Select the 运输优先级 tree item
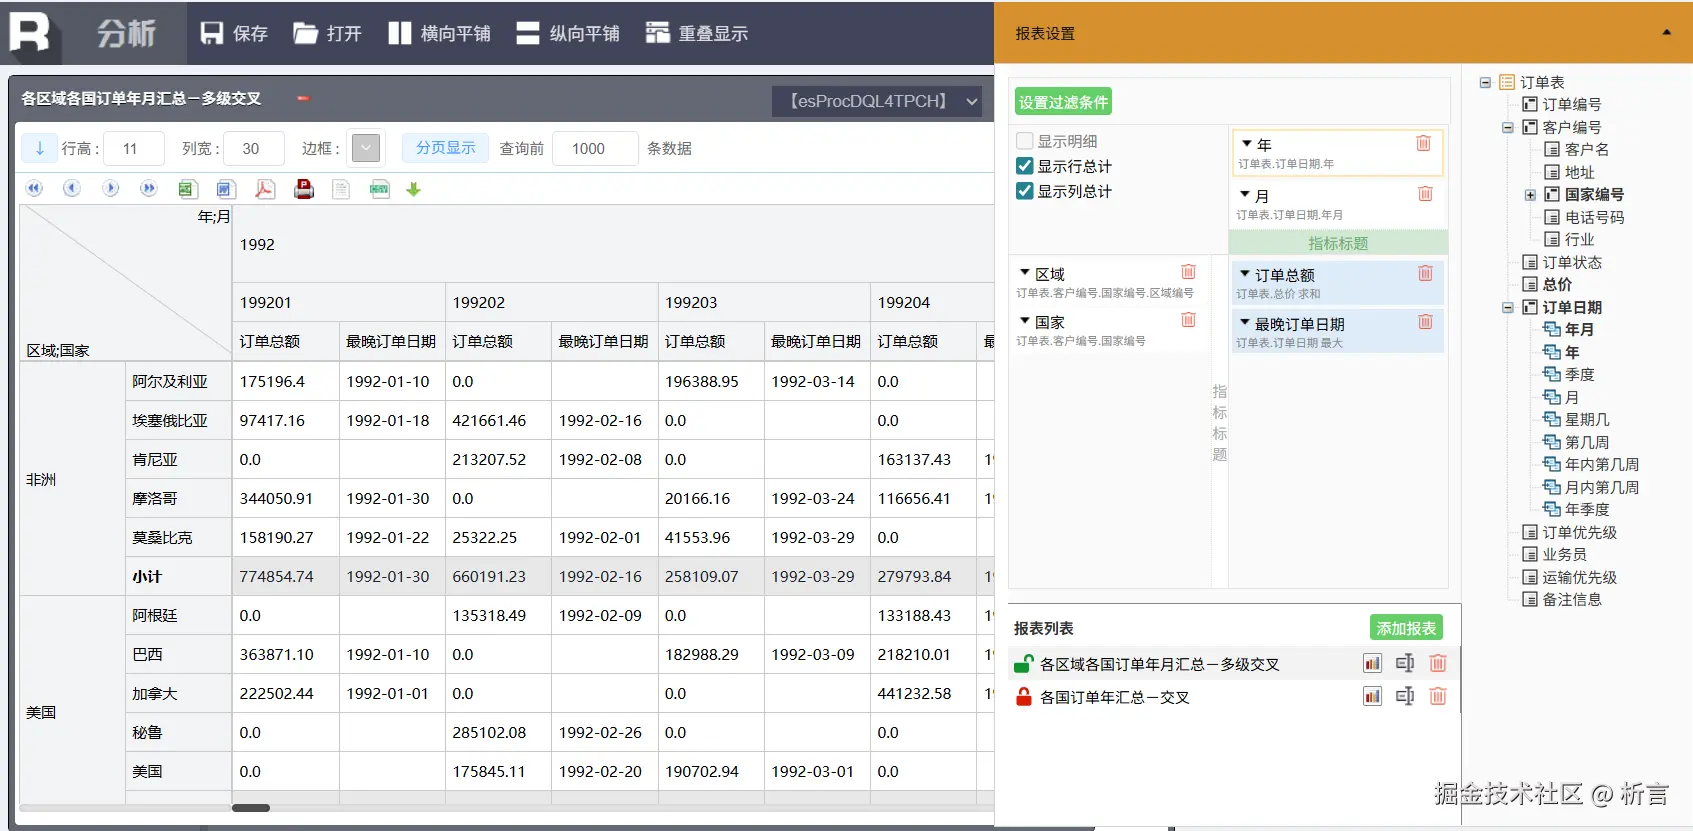 (x=1579, y=577)
